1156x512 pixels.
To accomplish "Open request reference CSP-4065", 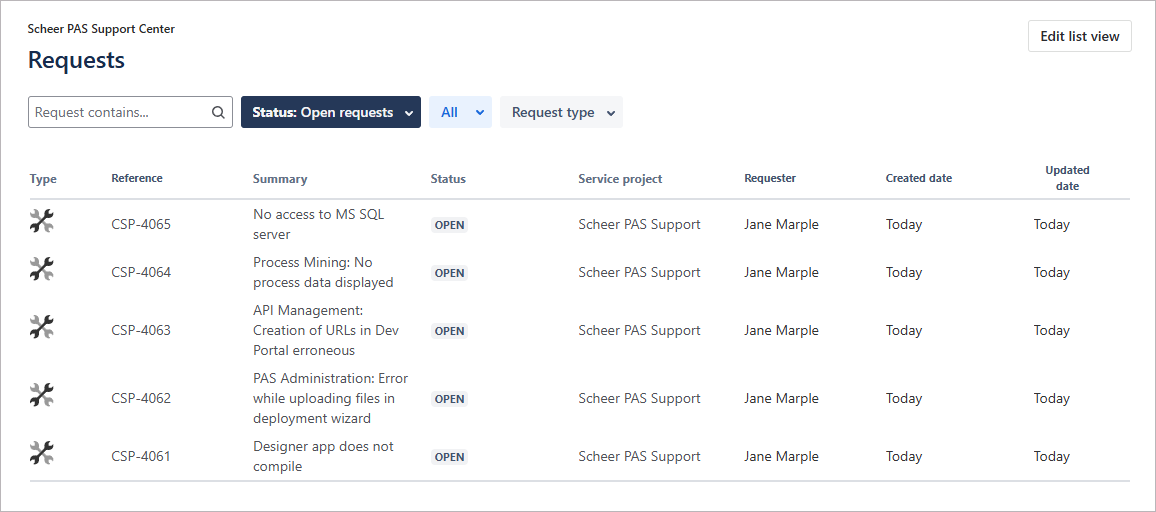I will click(141, 225).
